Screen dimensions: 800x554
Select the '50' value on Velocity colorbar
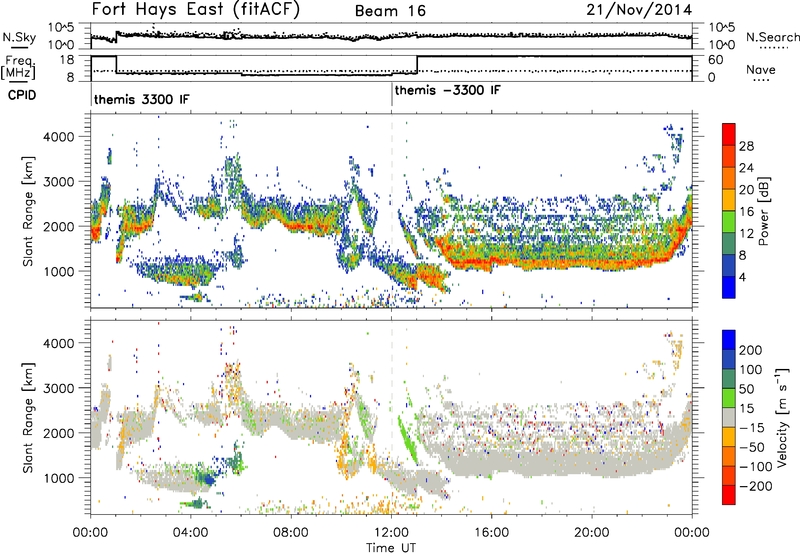point(746,389)
